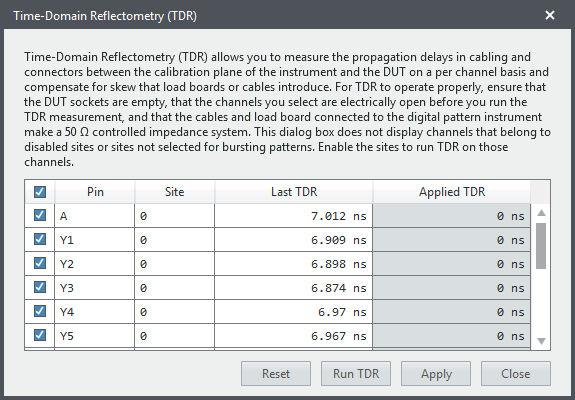Start measurement with Run TDR button
The width and height of the screenshot is (575, 400).
tap(356, 374)
